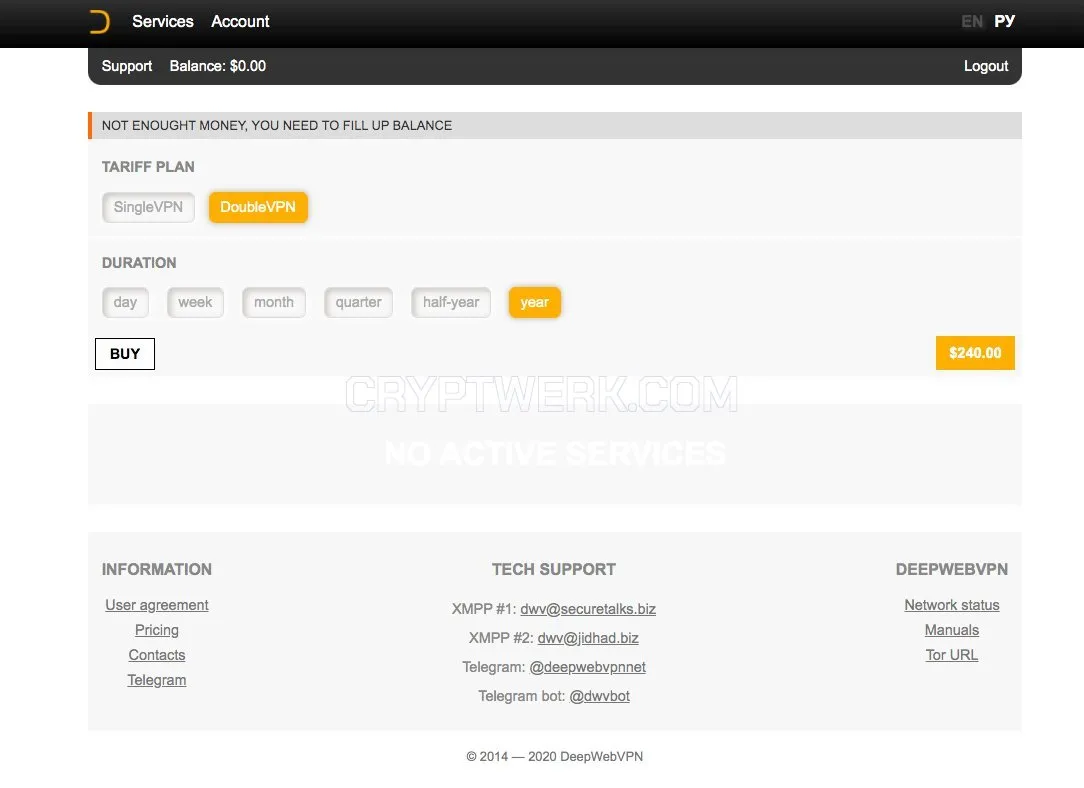Click XMPP address dwv@securetalks.biz

pyautogui.click(x=588, y=609)
